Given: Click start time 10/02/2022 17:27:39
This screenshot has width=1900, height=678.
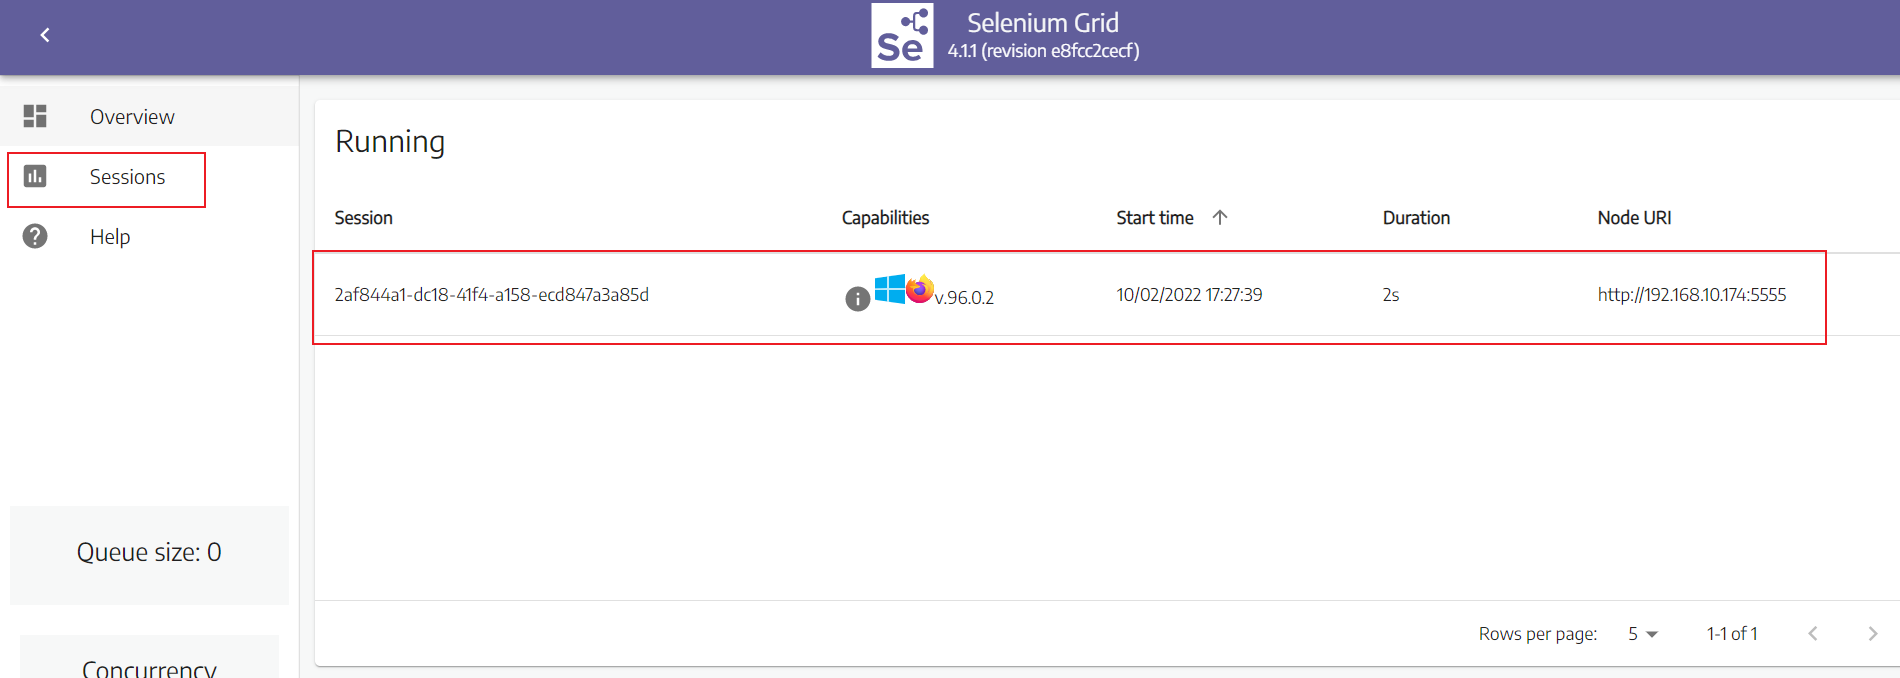Looking at the screenshot, I should pyautogui.click(x=1189, y=295).
